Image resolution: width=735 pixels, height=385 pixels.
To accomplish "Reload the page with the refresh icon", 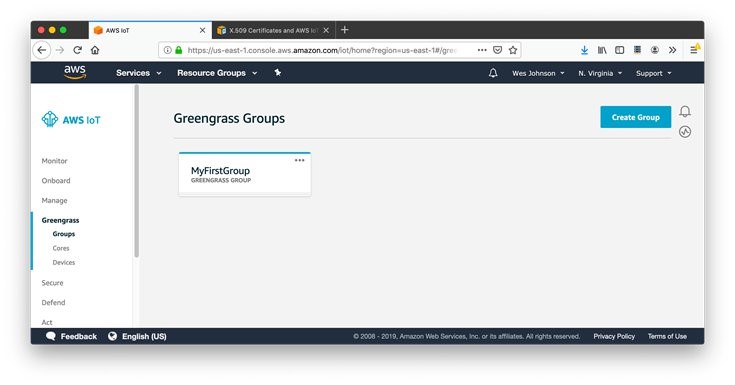I will [x=77, y=50].
